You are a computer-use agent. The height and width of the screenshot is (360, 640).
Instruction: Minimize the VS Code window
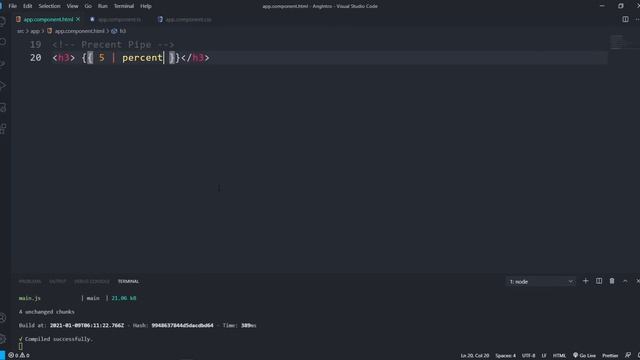click(x=602, y=6)
